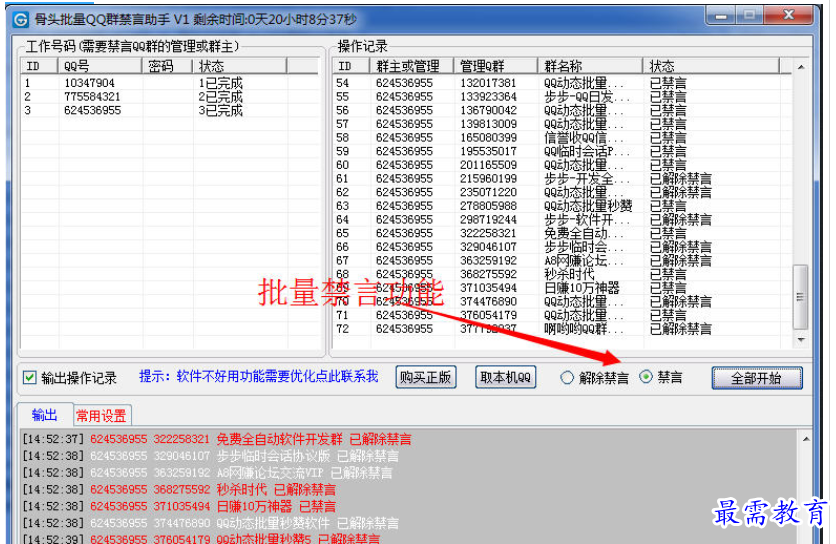The height and width of the screenshot is (544, 836).
Task: Select log row 64 group 298719244
Action: (562, 220)
